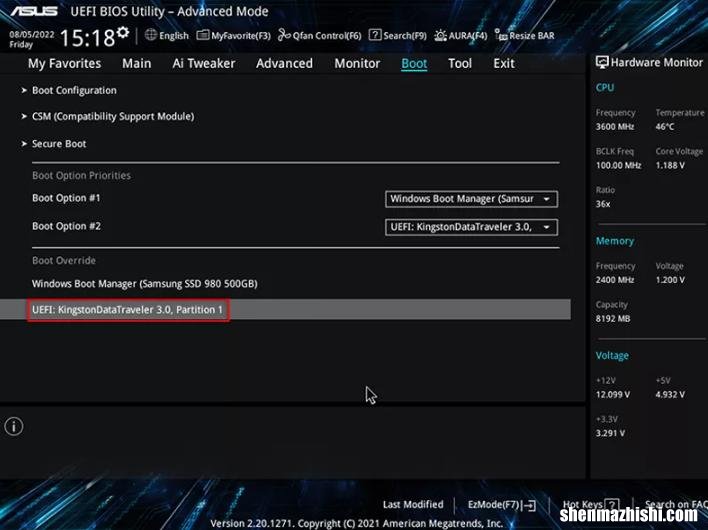This screenshot has height=530, width=708.
Task: Click the globe language icon
Action: click(x=151, y=35)
